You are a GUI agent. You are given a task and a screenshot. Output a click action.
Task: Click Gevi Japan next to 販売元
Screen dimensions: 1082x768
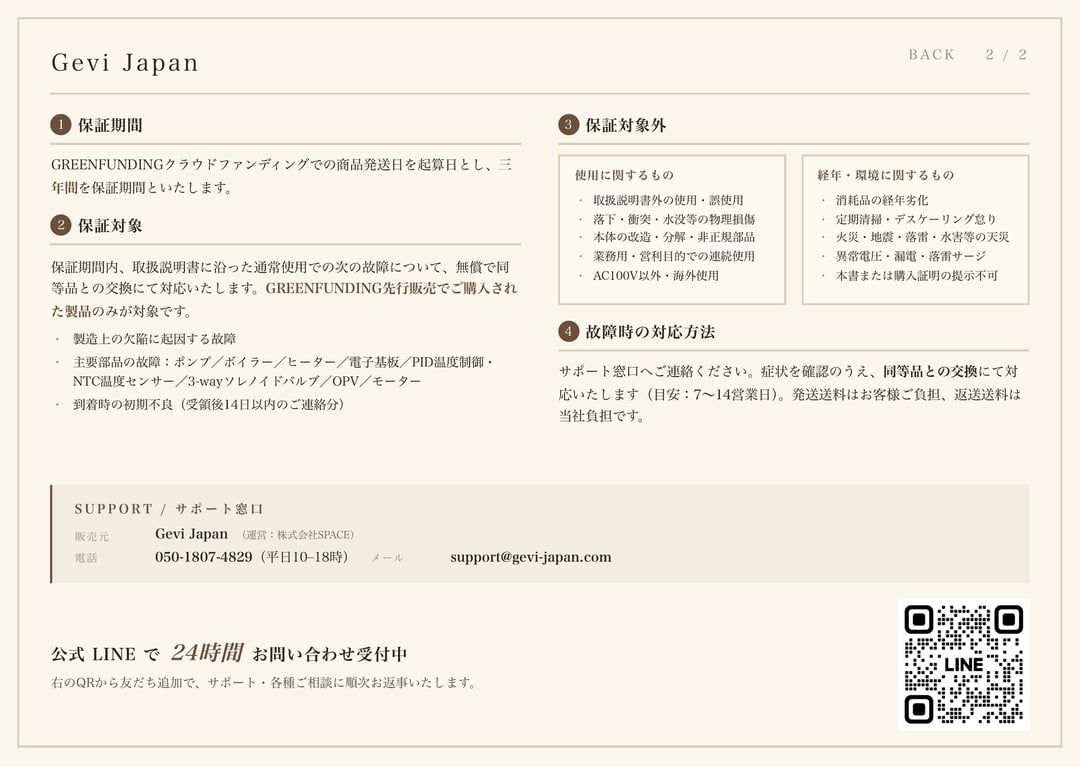pos(191,534)
